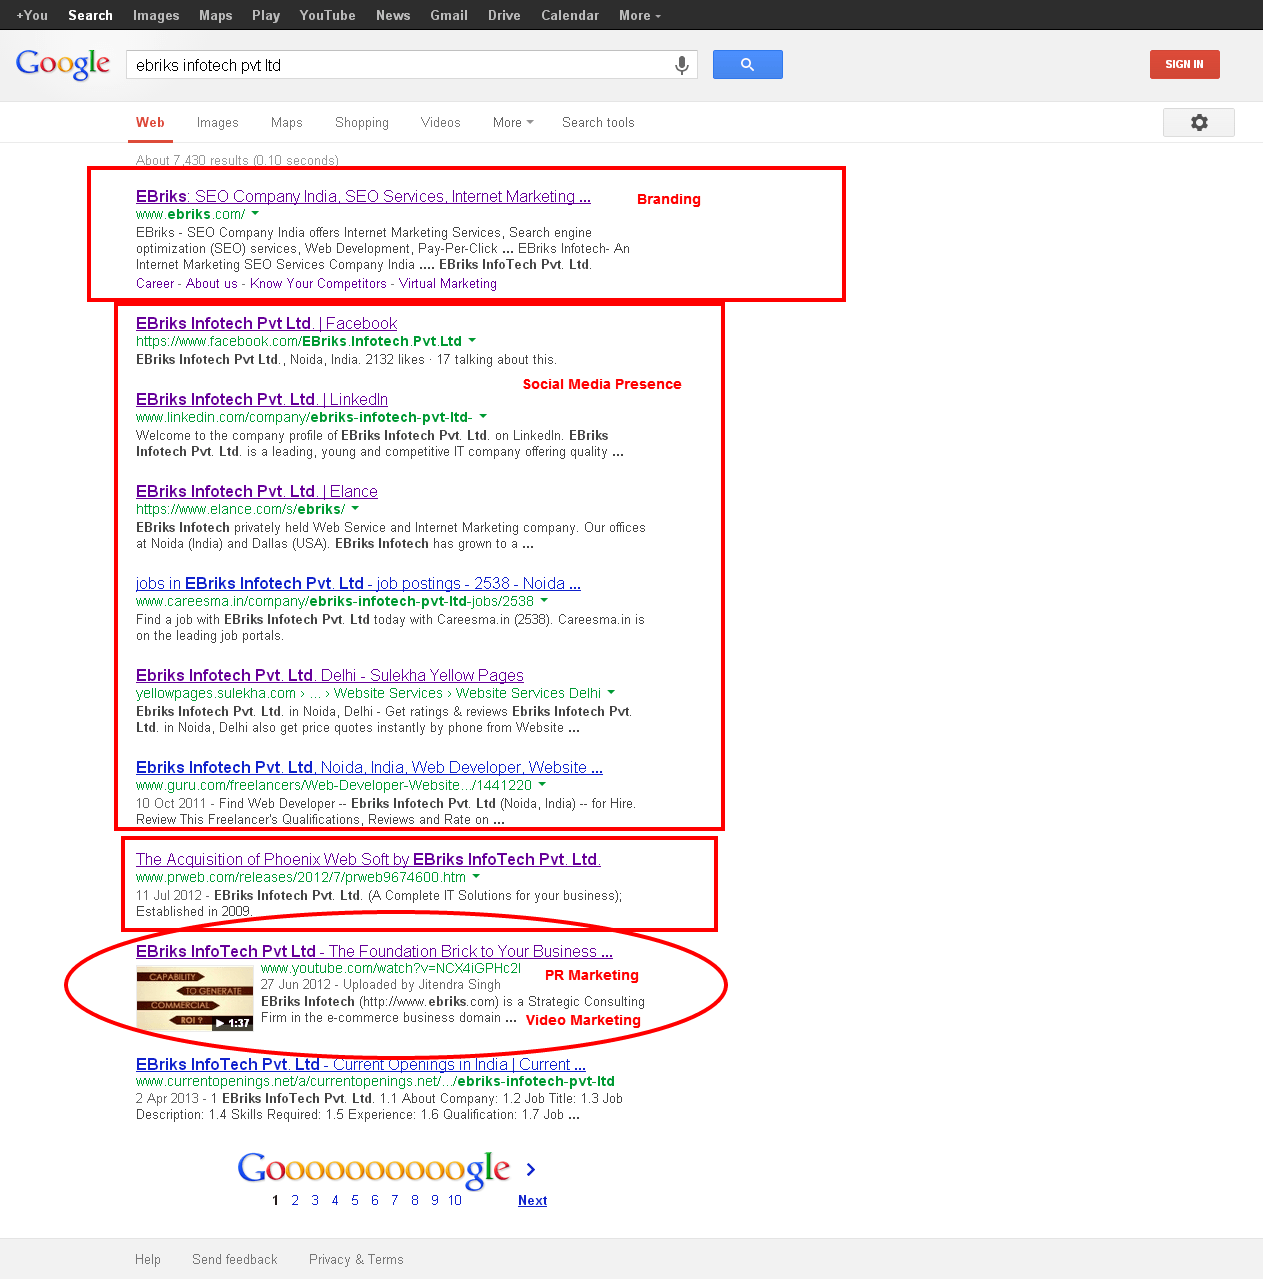The image size is (1263, 1279).
Task: Open Calendar in the top bar
Action: click(570, 15)
